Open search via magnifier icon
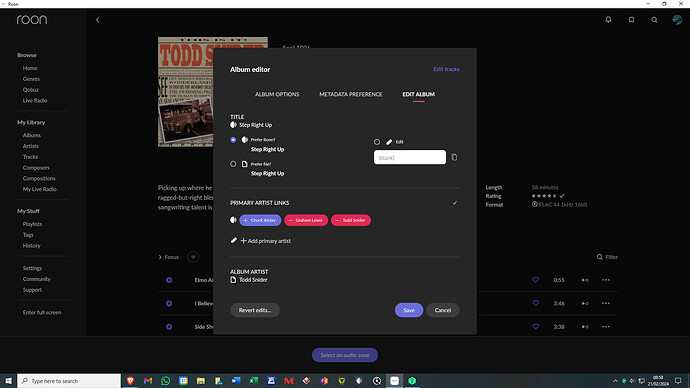 [x=654, y=20]
